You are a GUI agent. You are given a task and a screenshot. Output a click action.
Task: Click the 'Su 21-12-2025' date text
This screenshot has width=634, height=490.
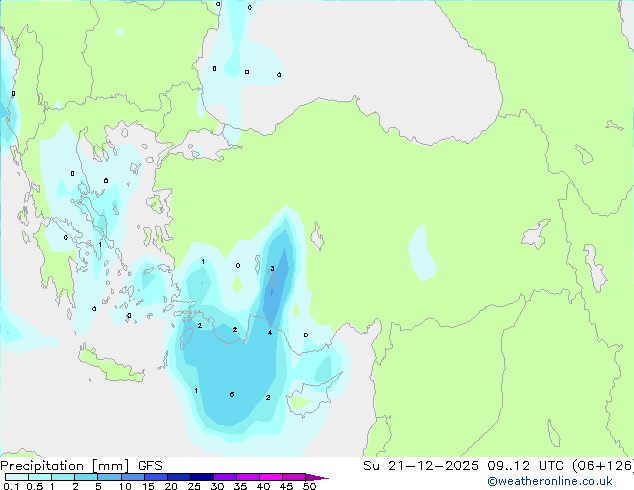(421, 466)
